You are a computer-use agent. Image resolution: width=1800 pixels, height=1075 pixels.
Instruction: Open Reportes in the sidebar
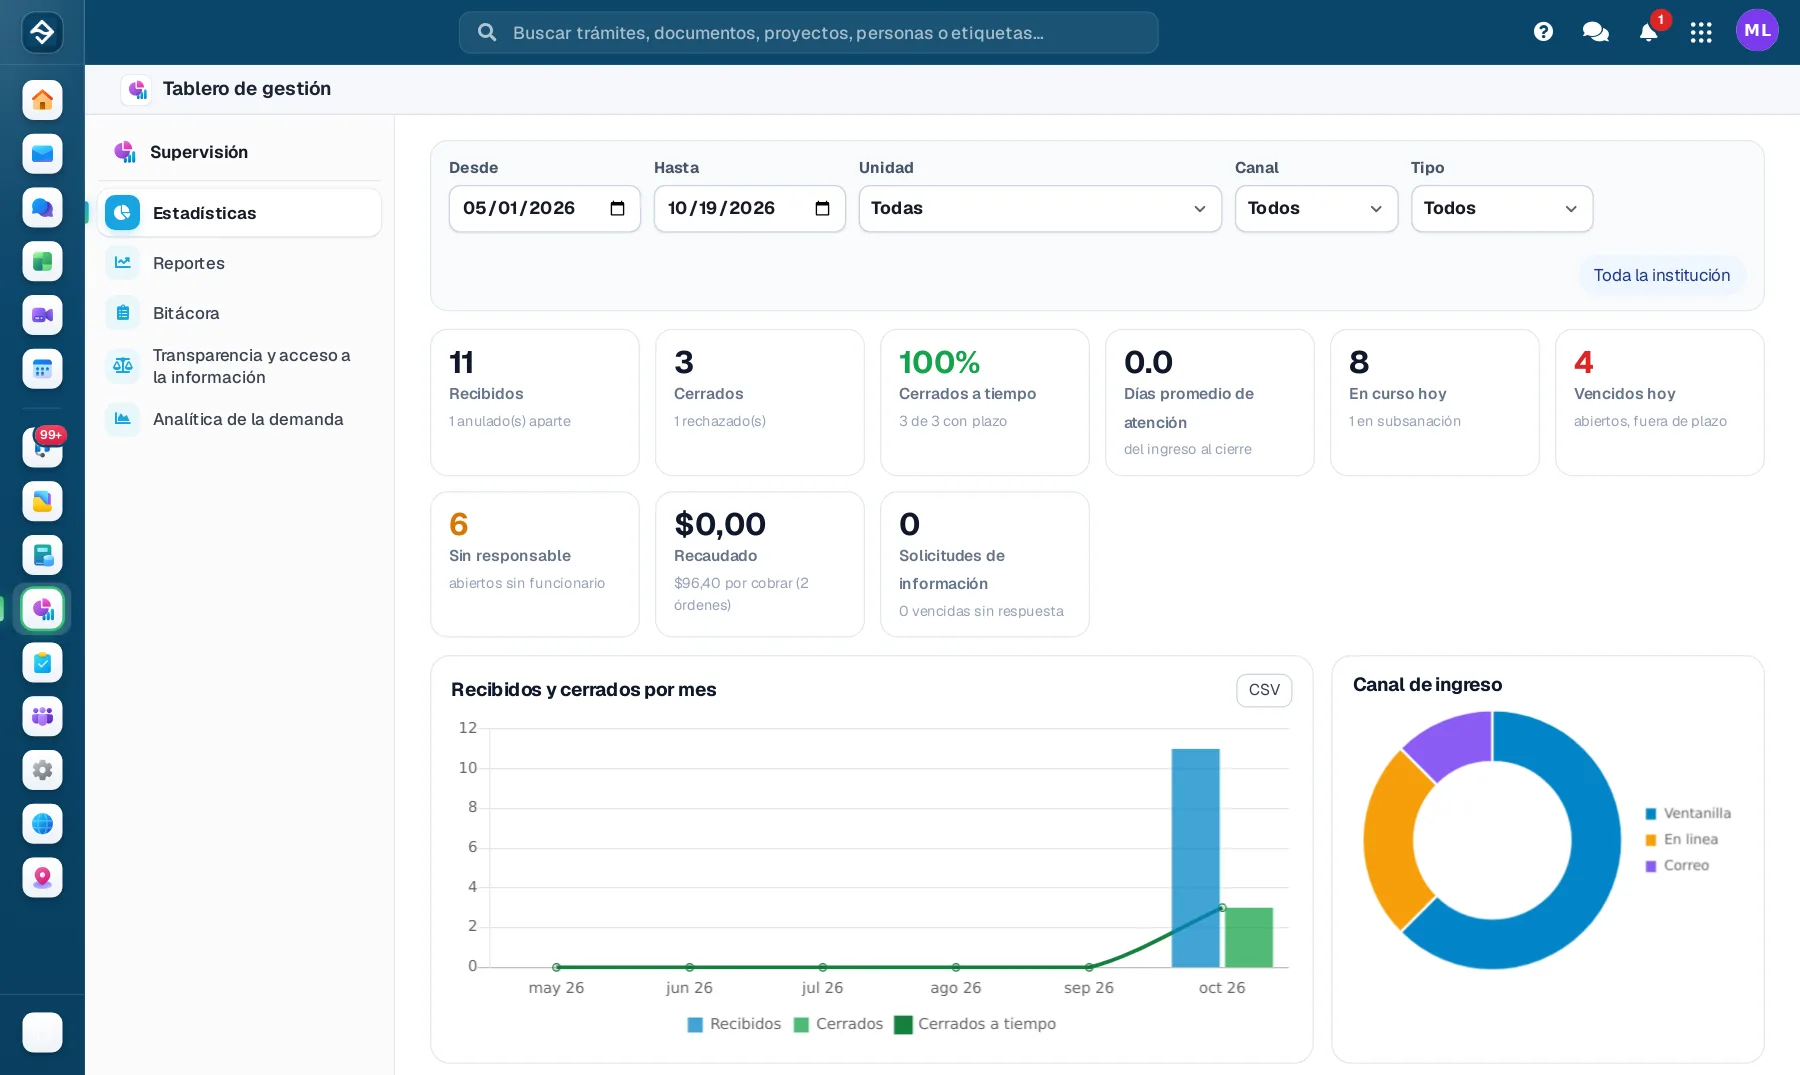point(240,263)
